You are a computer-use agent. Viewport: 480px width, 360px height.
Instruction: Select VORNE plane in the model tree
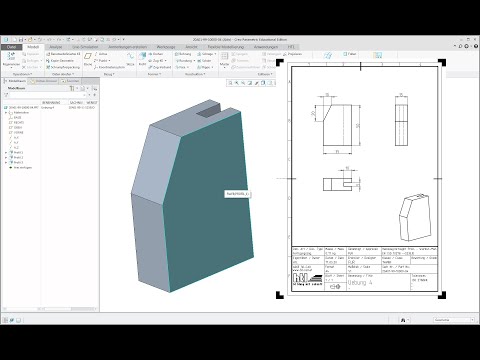pyautogui.click(x=16, y=133)
